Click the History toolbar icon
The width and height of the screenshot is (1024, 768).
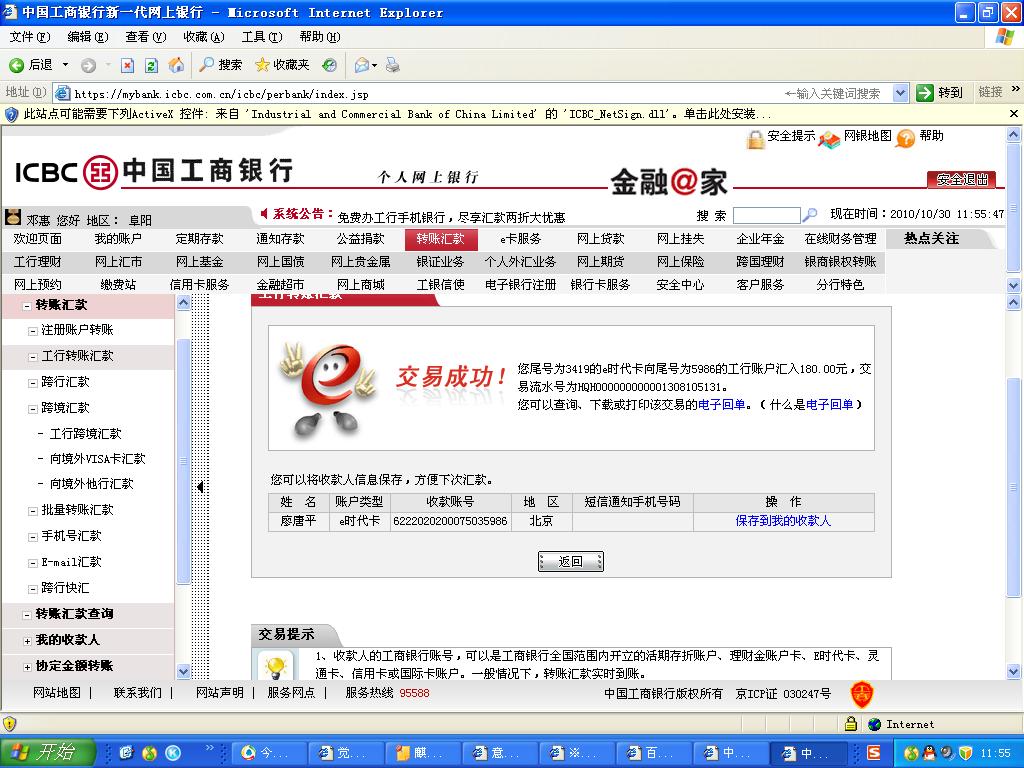[x=329, y=65]
